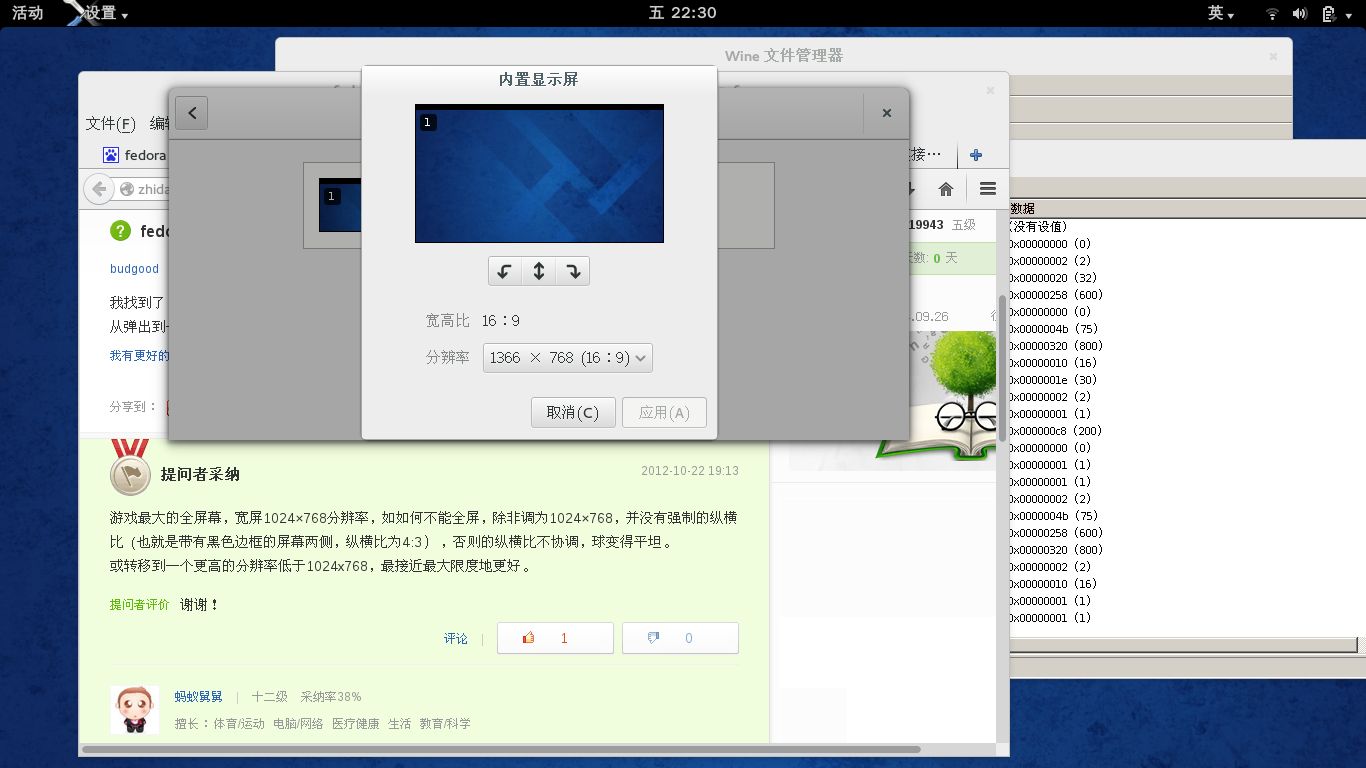
Task: Select the value 0x00000020 (32)
Action: click(x=1053, y=278)
